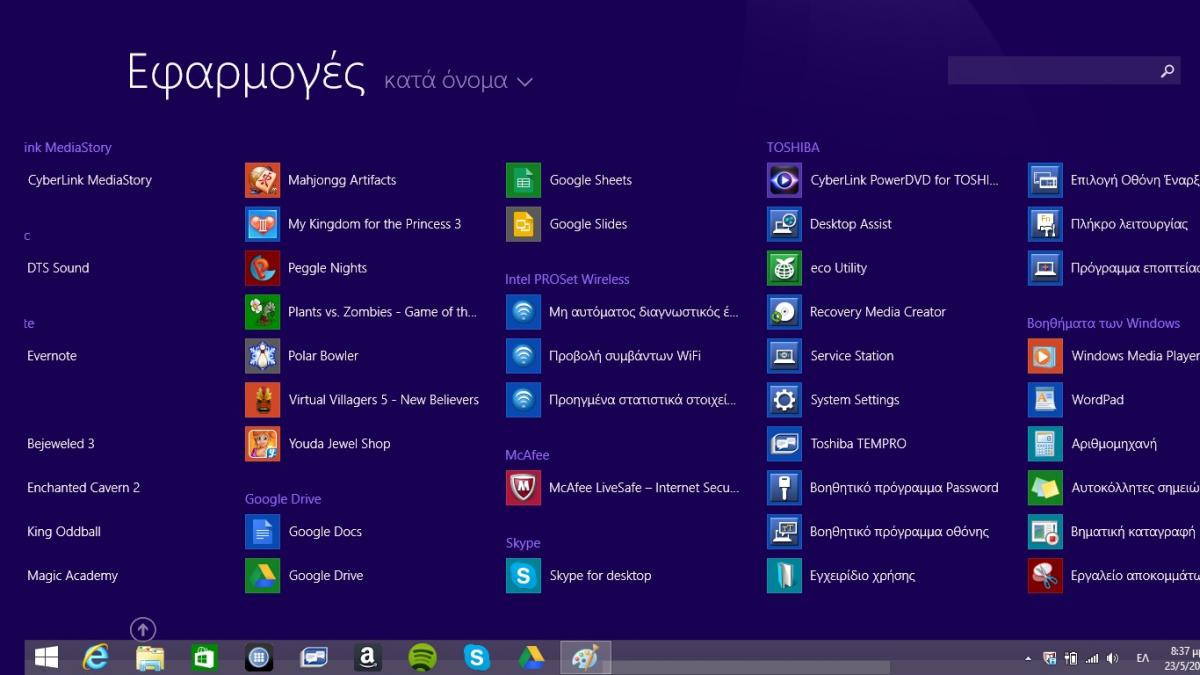
Task: Open the Πλήκρο λειτουργίας icon
Action: coord(1045,224)
